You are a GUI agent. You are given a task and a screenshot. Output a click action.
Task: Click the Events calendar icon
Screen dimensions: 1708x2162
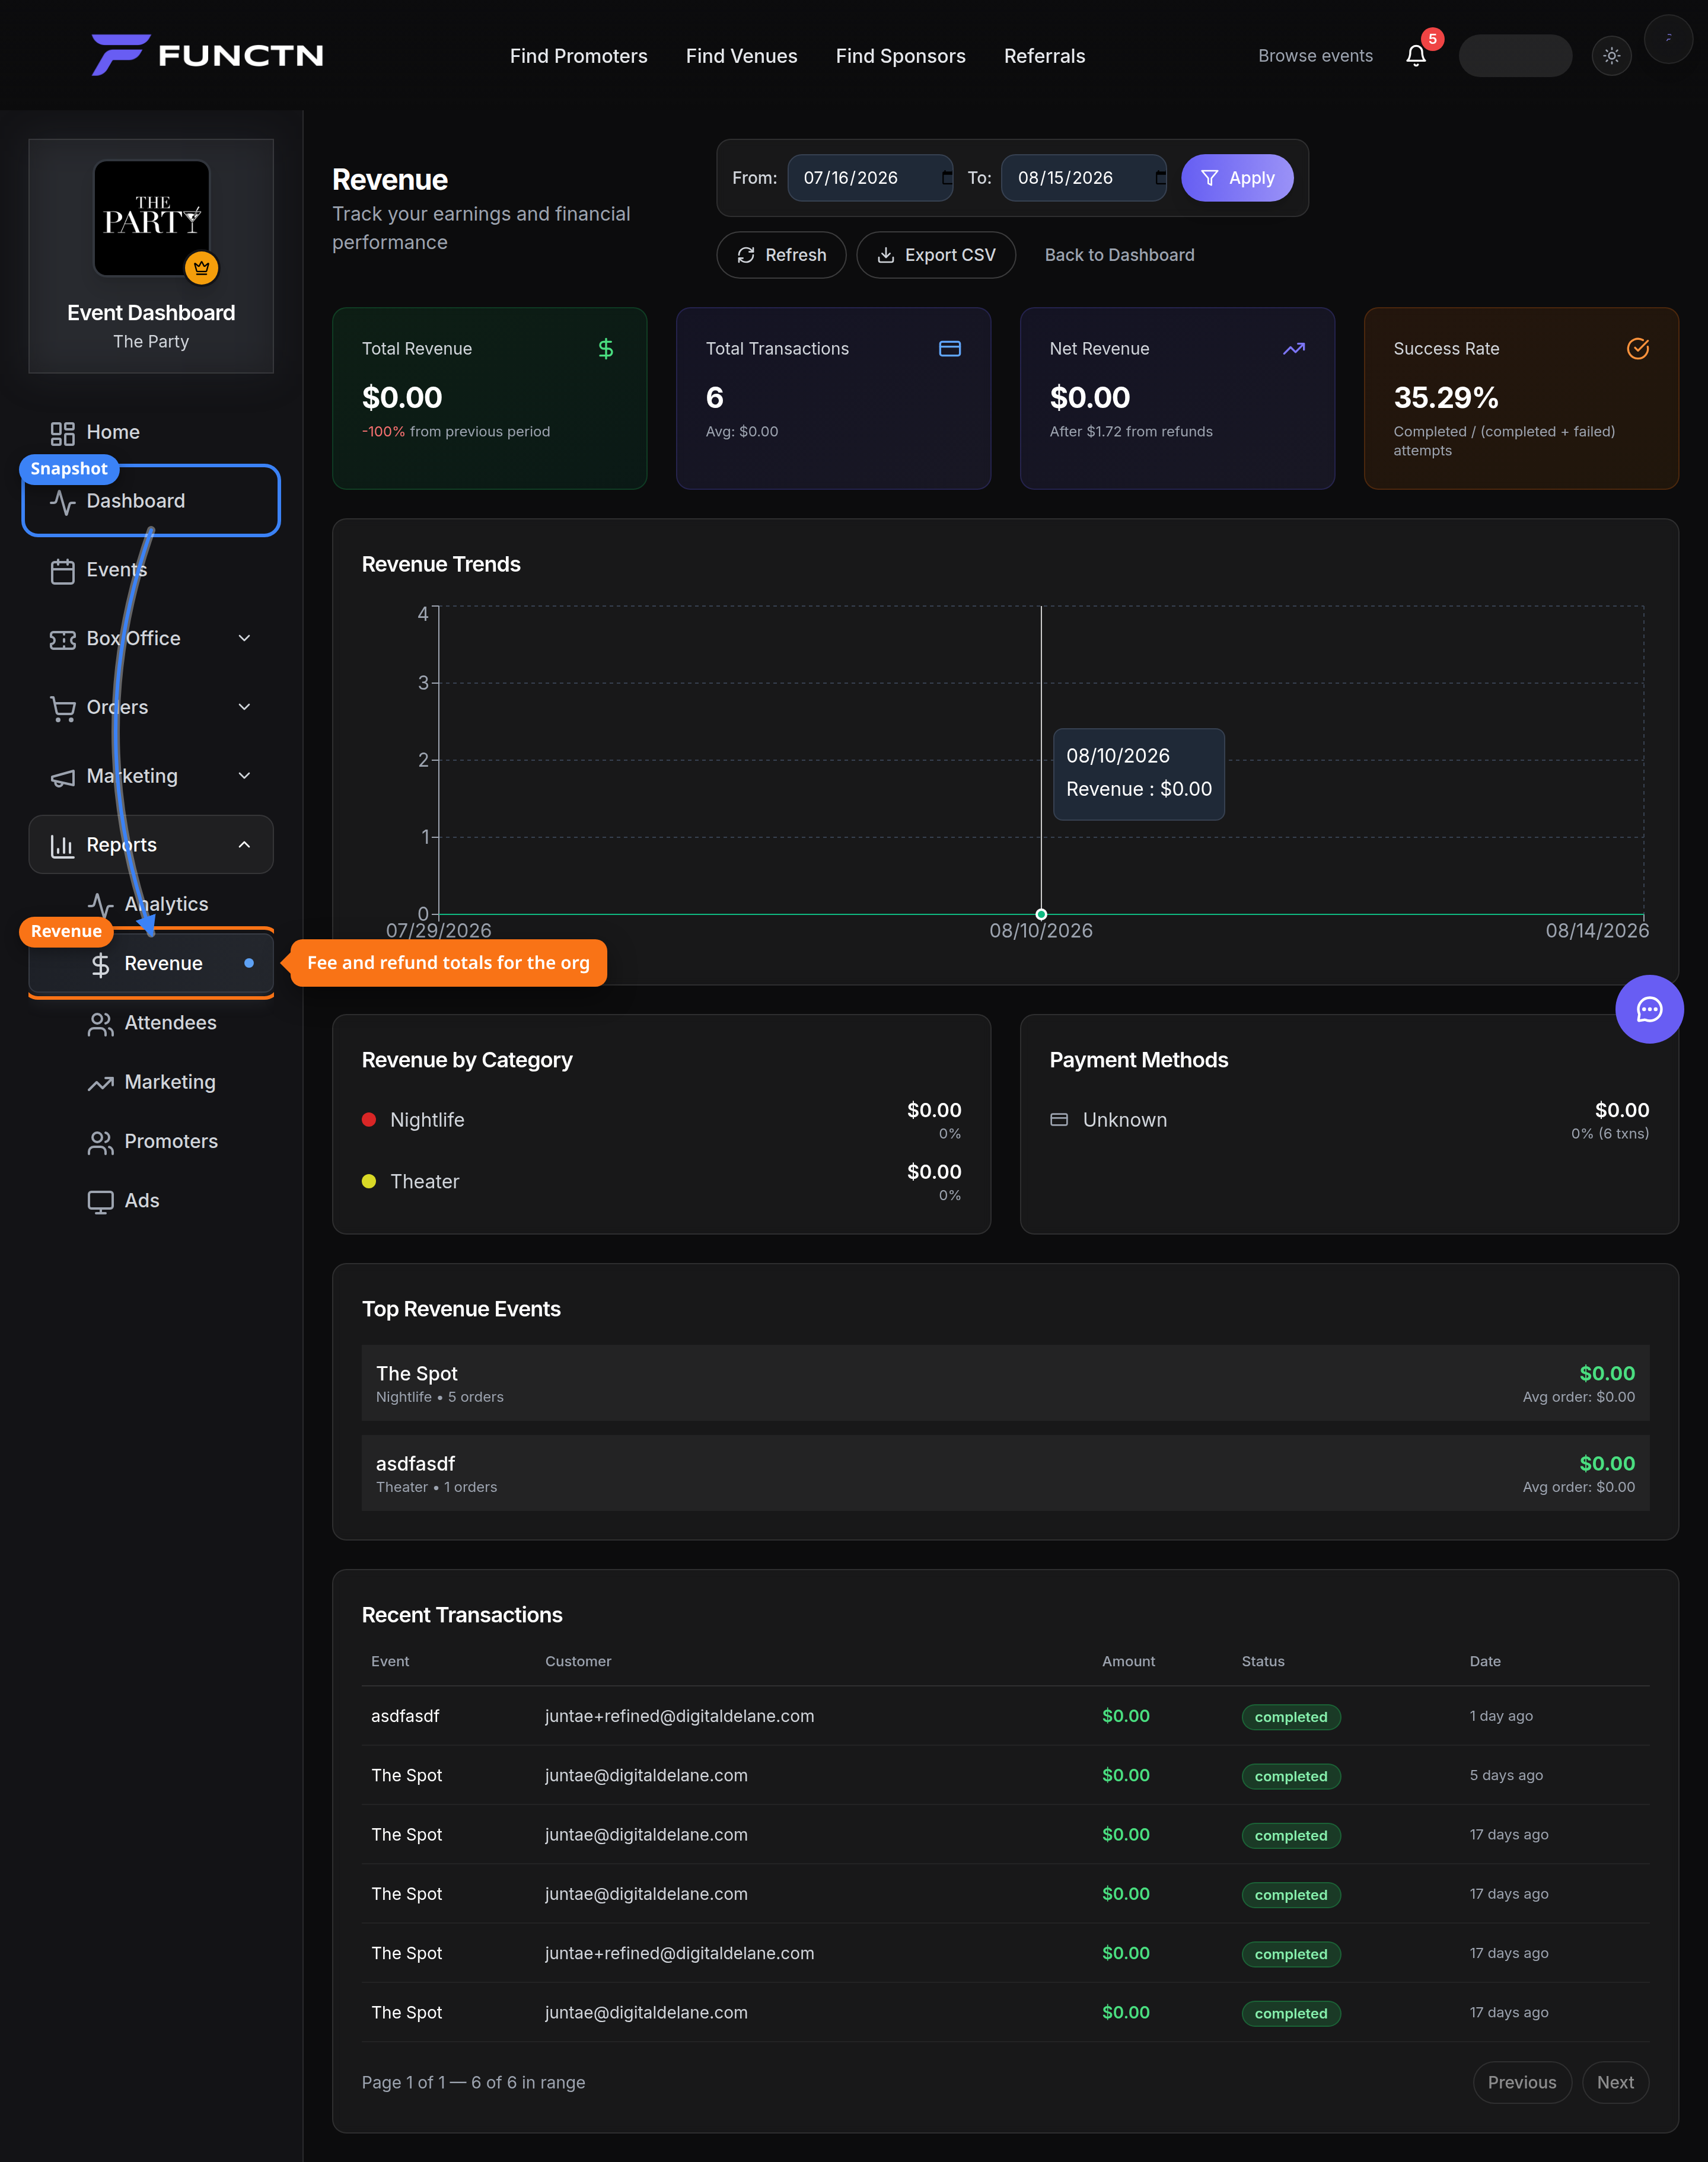coord(63,571)
